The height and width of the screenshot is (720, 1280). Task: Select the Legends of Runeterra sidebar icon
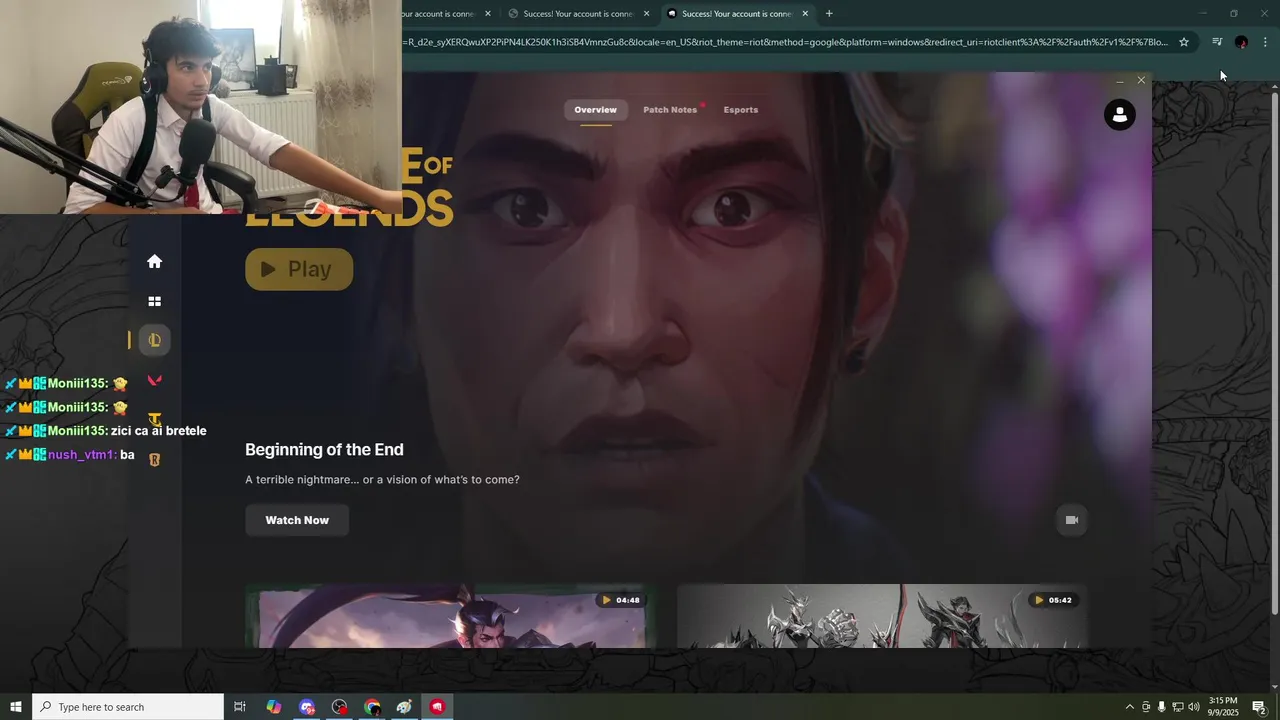pyautogui.click(x=154, y=459)
